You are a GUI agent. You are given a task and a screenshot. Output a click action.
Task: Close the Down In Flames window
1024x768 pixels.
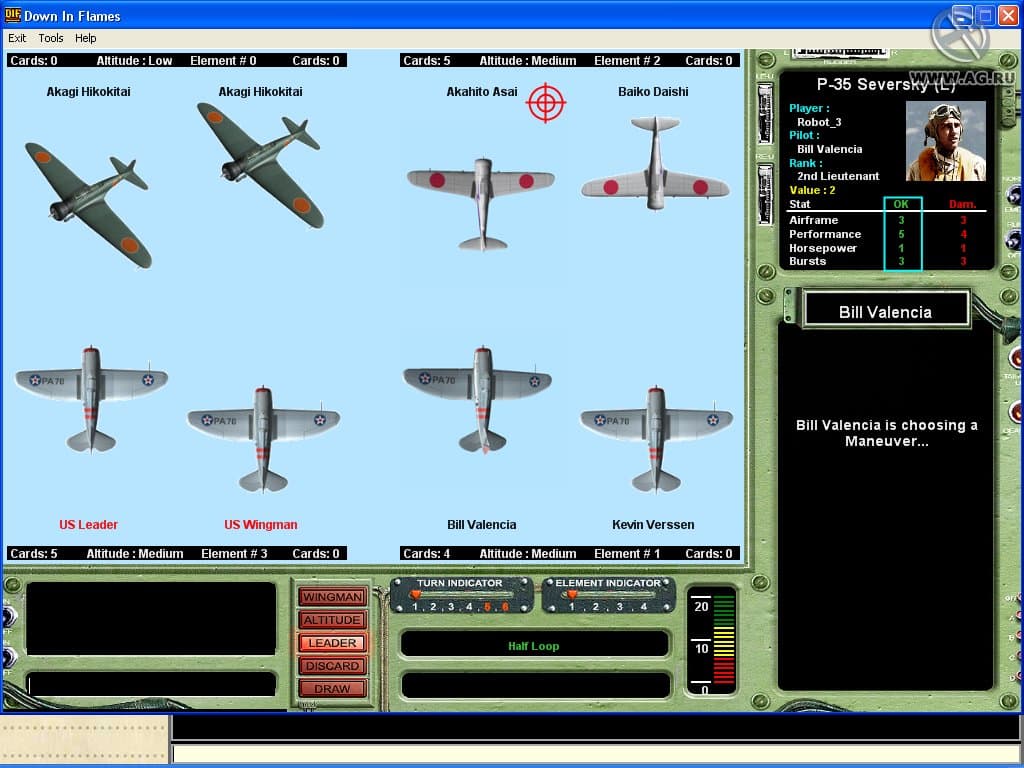point(1009,15)
